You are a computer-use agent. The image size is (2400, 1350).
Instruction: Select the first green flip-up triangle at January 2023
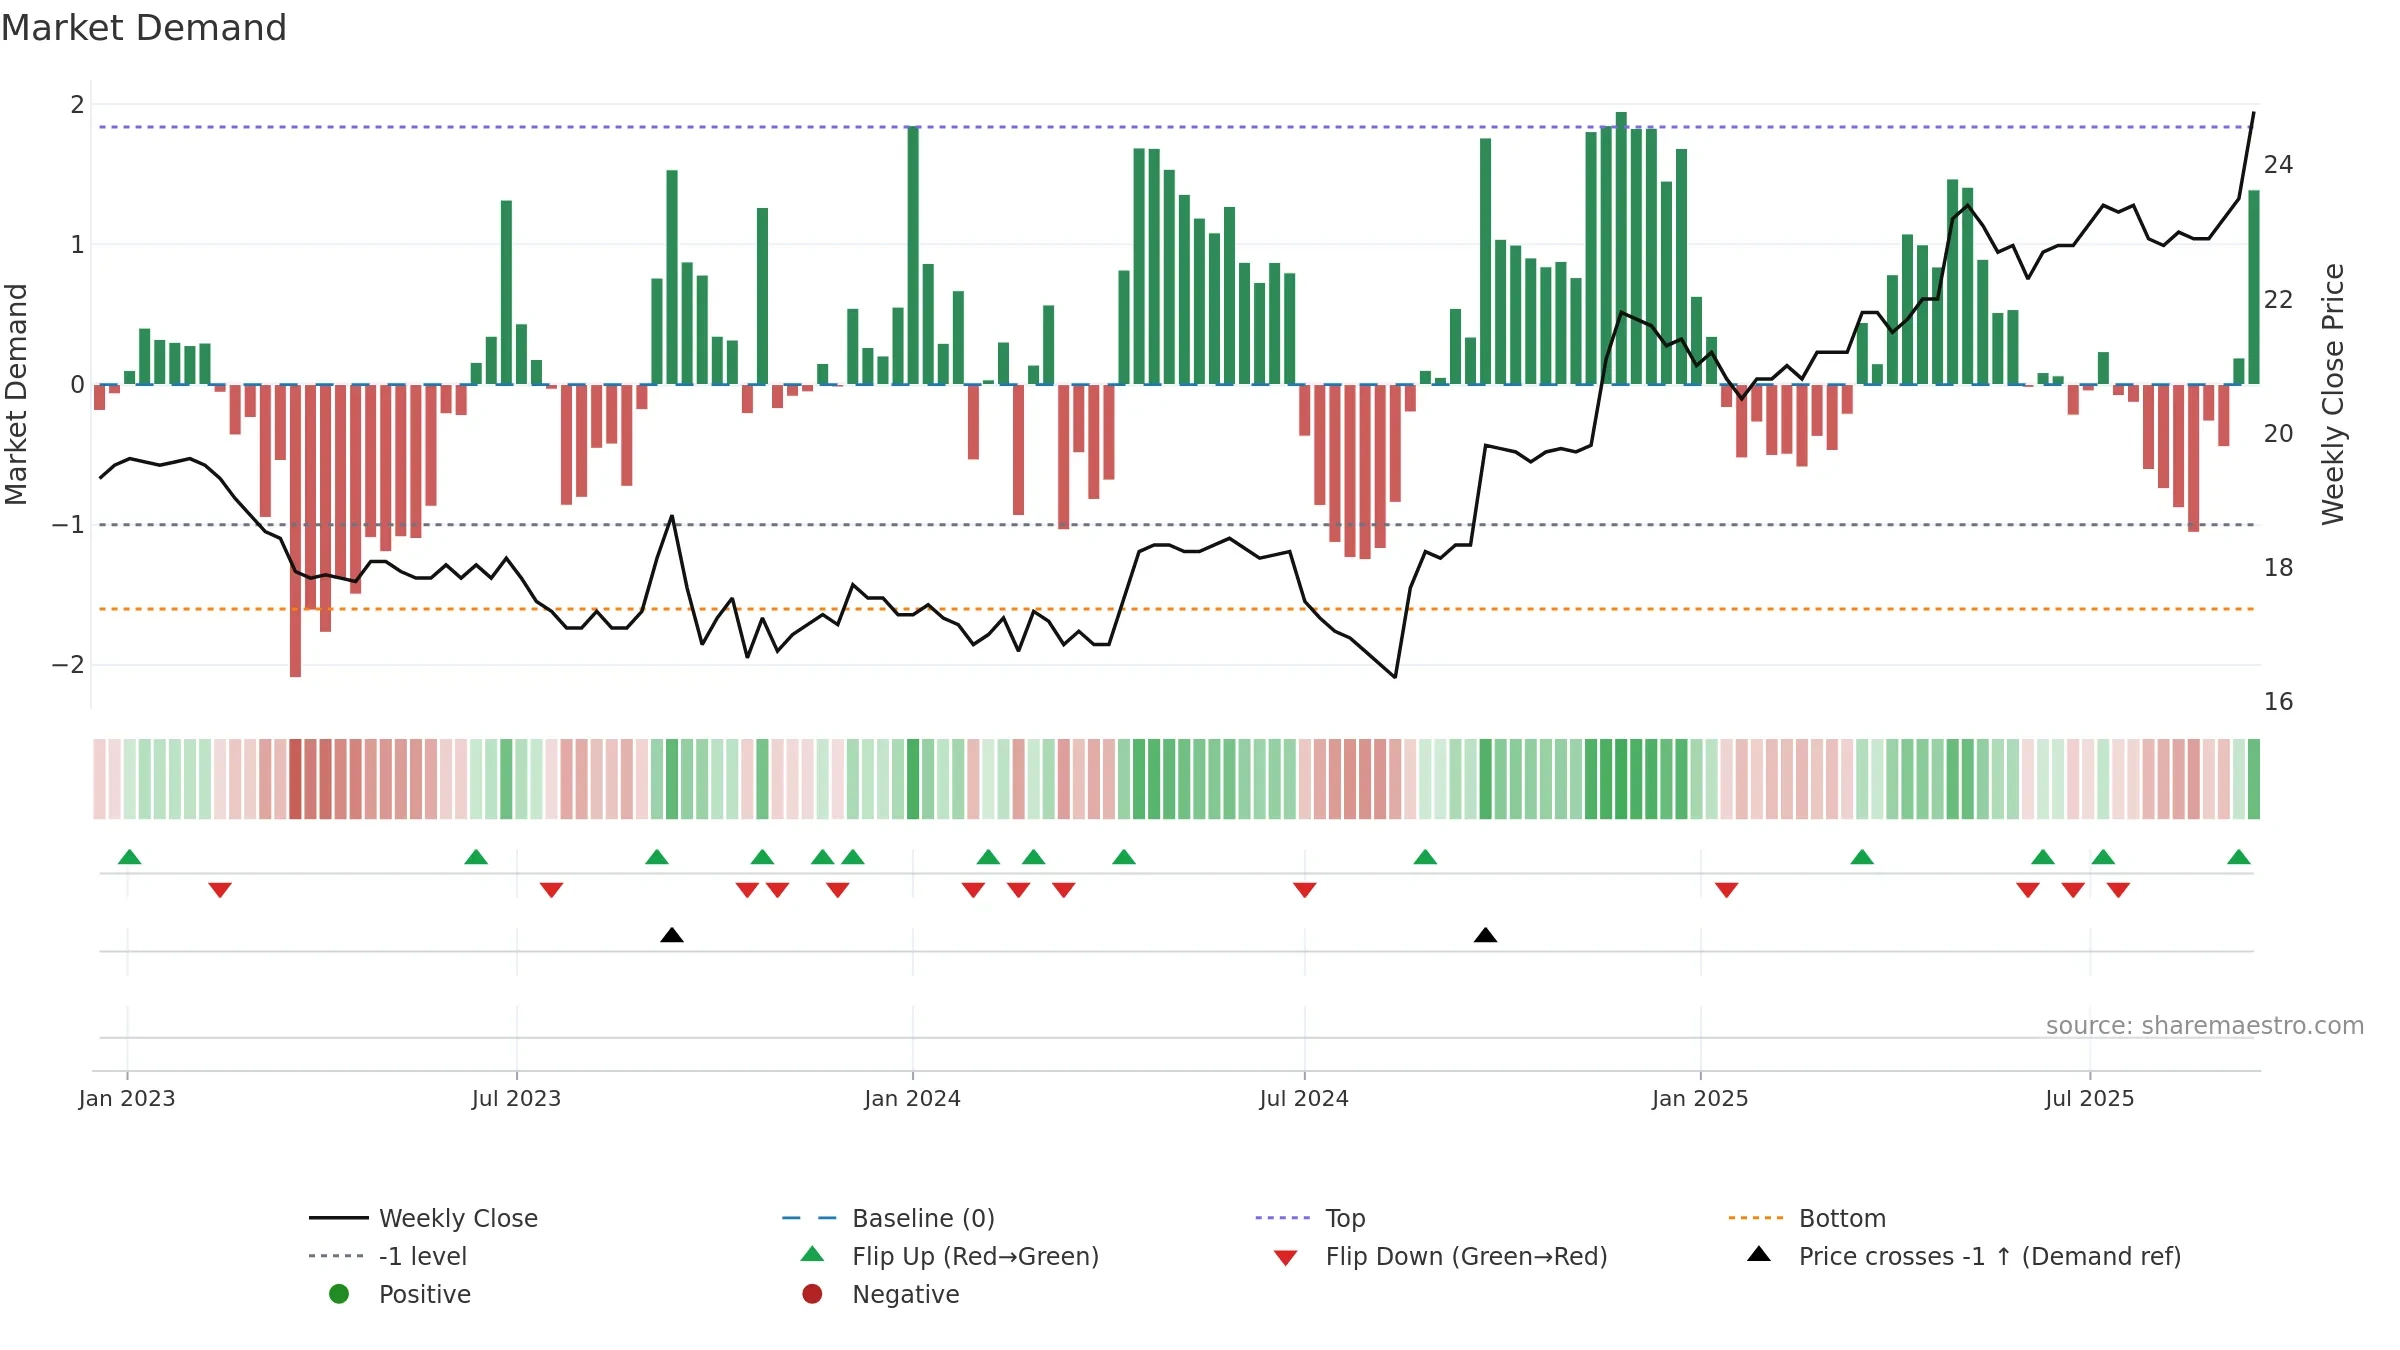tap(130, 856)
